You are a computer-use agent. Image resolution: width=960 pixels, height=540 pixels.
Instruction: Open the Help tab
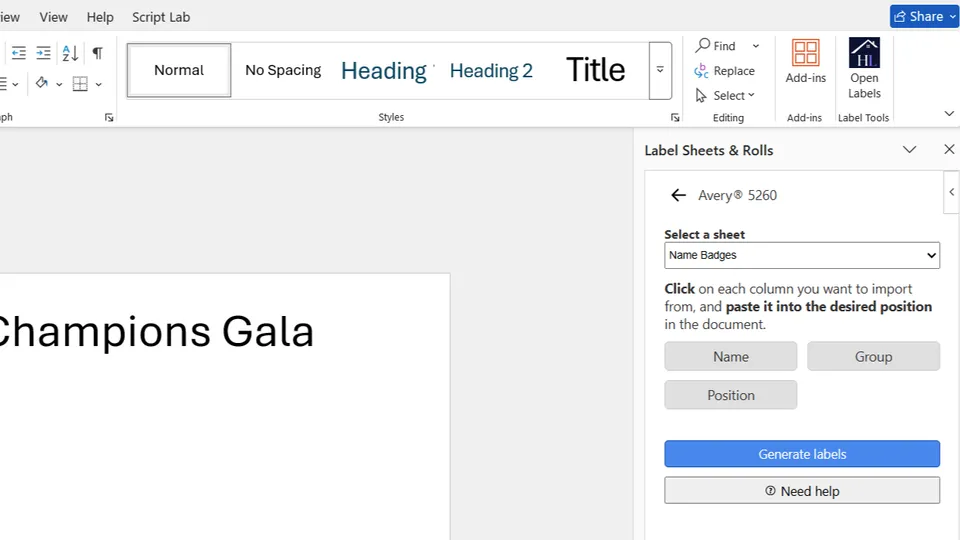(x=100, y=17)
